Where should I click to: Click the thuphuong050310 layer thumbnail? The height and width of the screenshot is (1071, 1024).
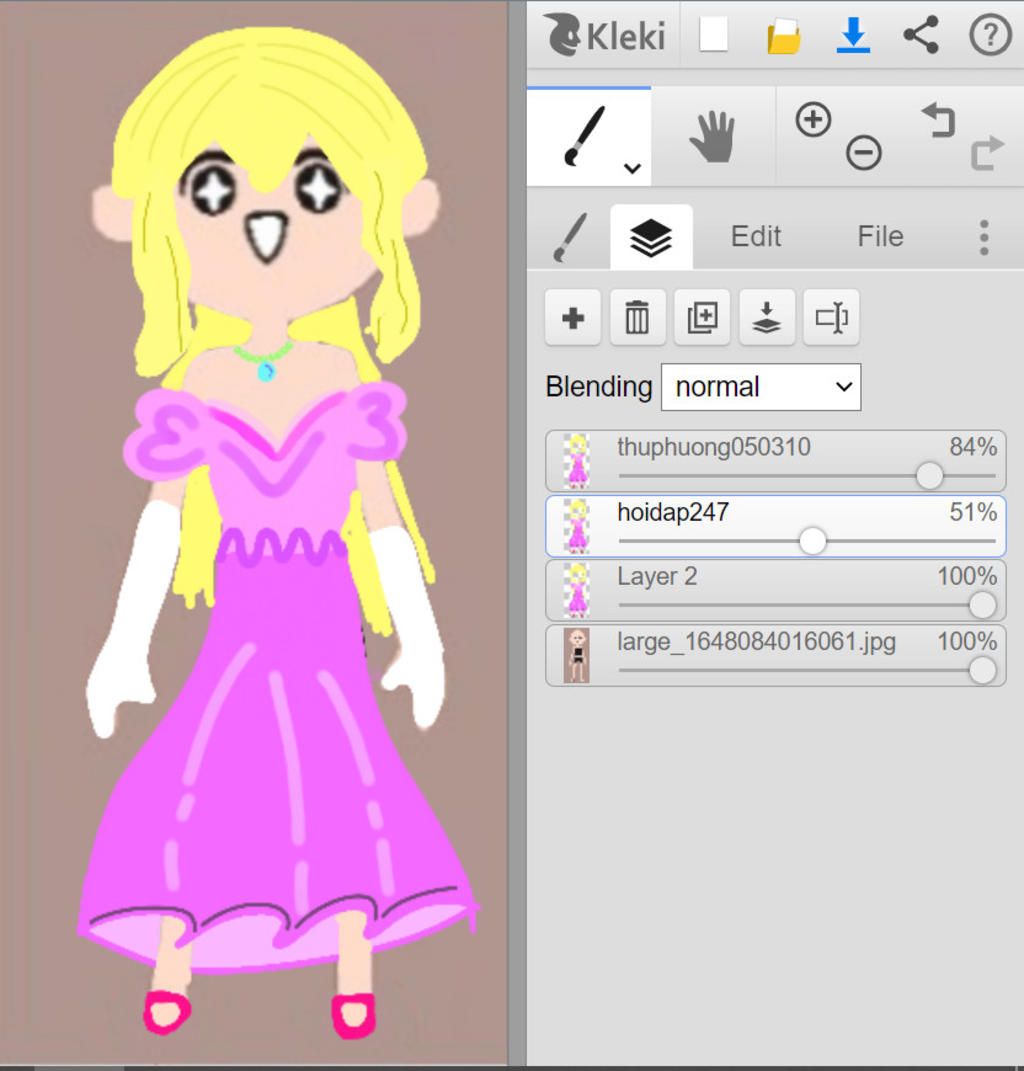point(577,461)
